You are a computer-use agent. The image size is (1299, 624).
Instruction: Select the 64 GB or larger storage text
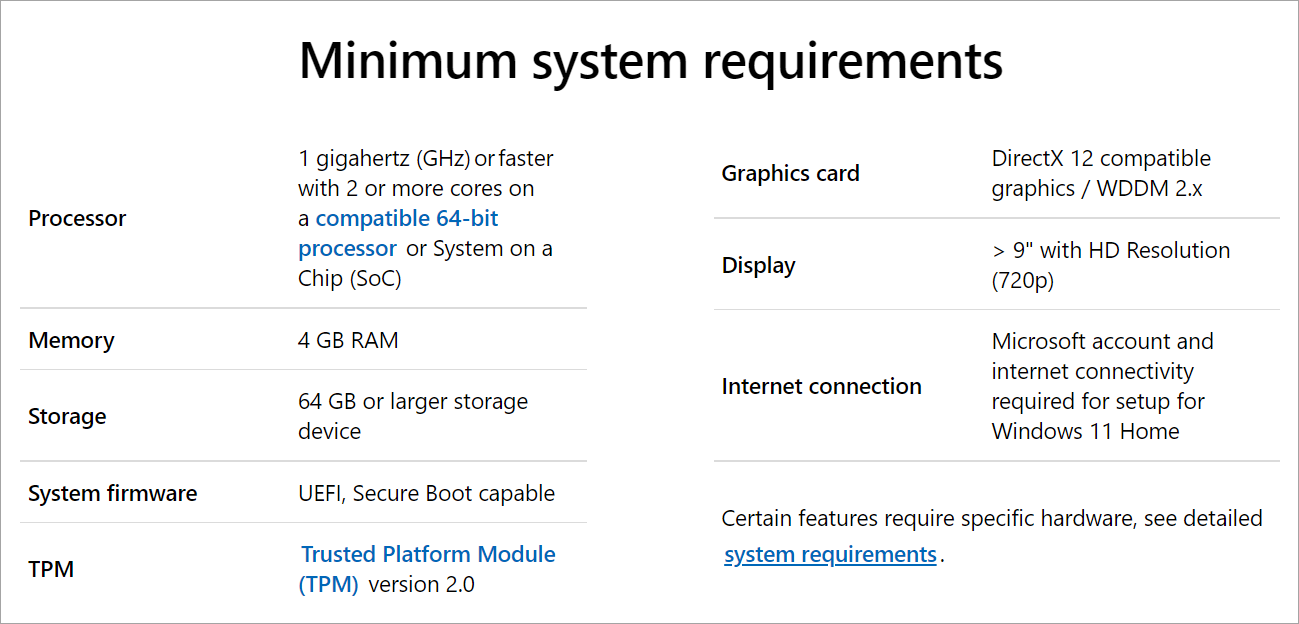pyautogui.click(x=413, y=416)
